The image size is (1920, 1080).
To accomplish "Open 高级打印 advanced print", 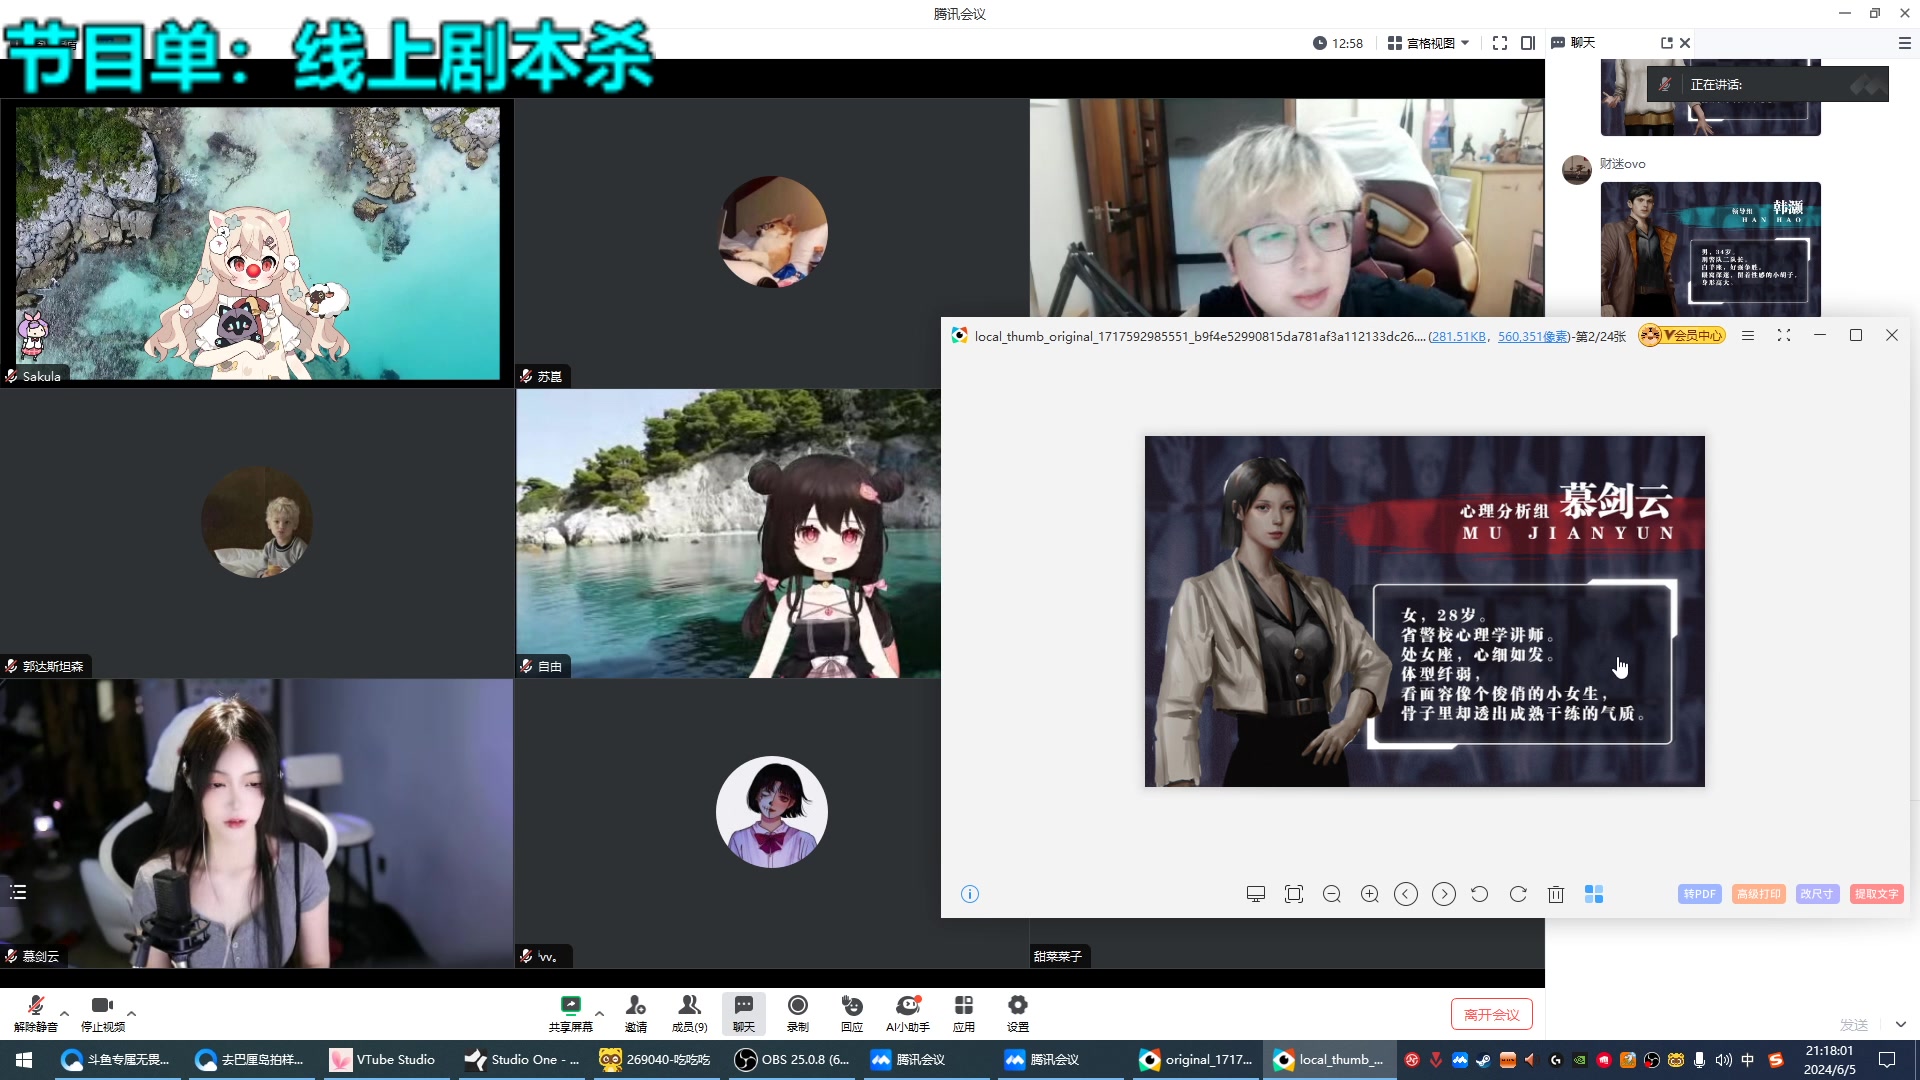I will point(1758,894).
